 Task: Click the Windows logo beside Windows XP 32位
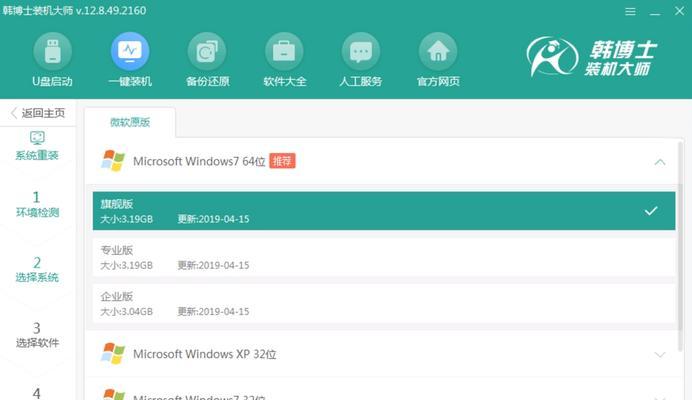pyautogui.click(x=113, y=353)
